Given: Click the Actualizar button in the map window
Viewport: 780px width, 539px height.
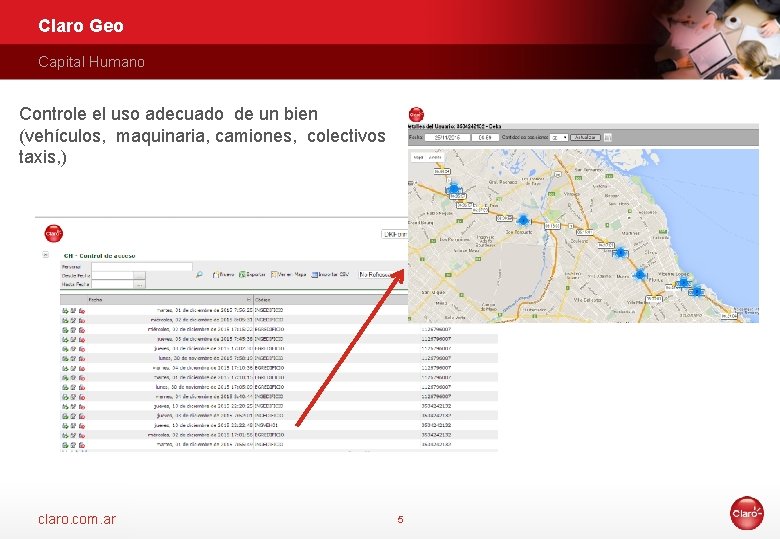Looking at the screenshot, I should (585, 137).
